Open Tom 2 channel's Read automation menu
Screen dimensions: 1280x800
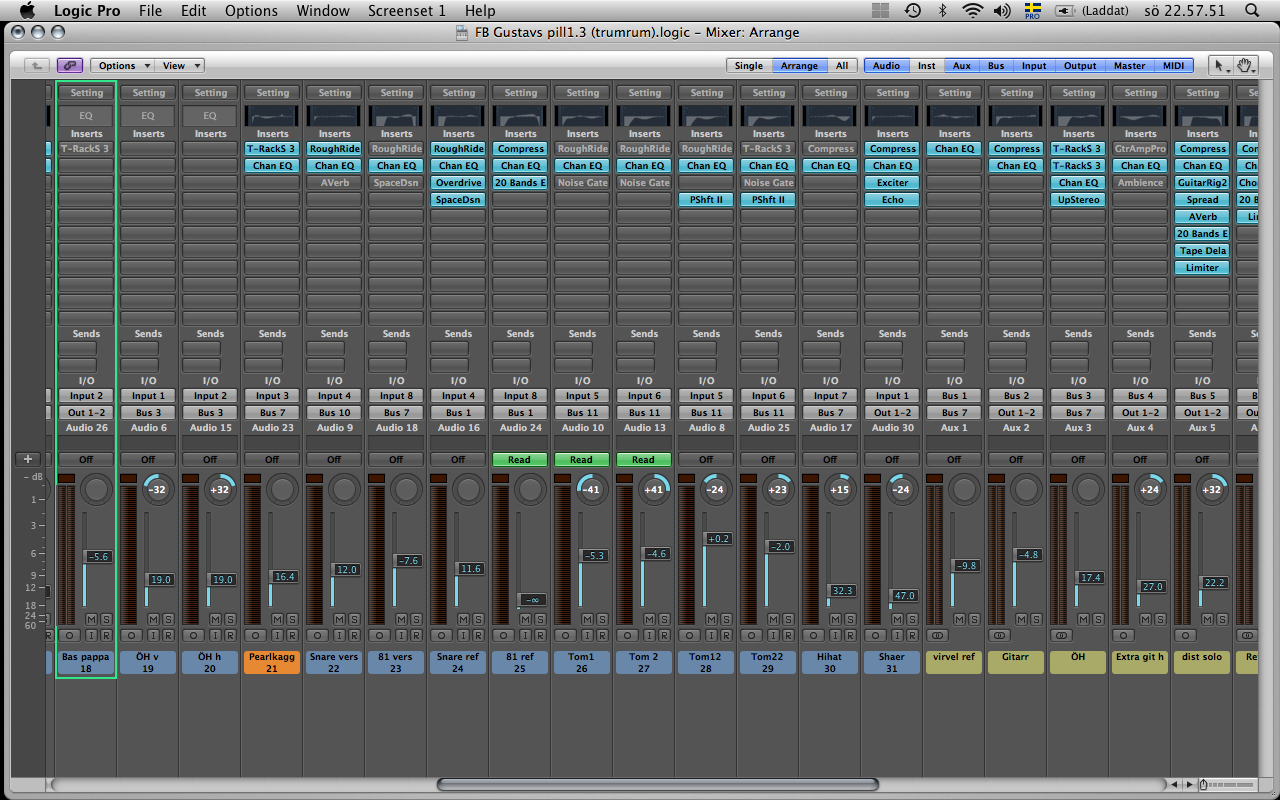click(x=644, y=460)
